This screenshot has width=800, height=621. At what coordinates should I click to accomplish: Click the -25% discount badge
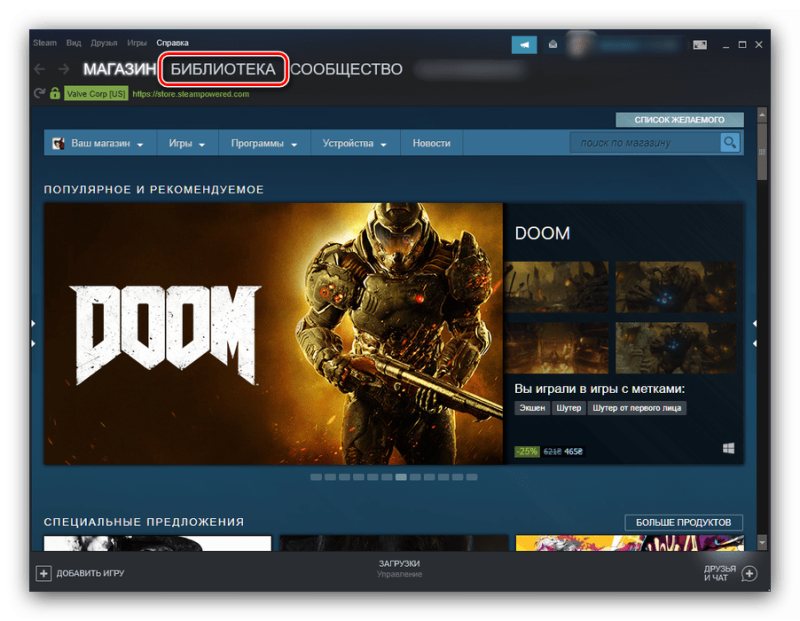point(527,452)
